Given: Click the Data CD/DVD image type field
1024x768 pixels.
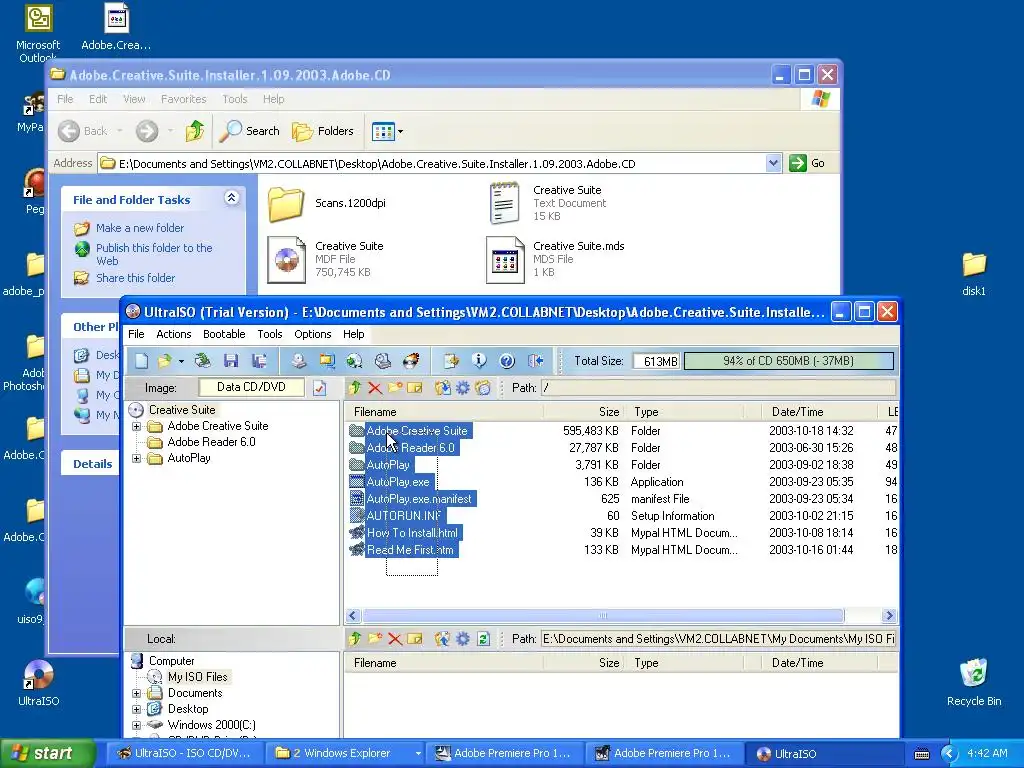Looking at the screenshot, I should (251, 387).
